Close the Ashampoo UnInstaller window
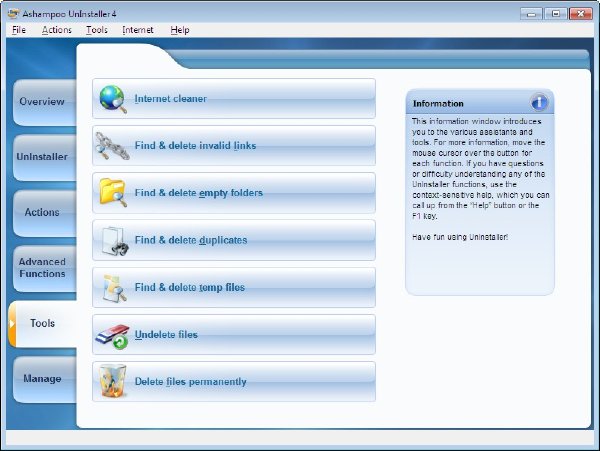This screenshot has width=600, height=451. (x=580, y=14)
